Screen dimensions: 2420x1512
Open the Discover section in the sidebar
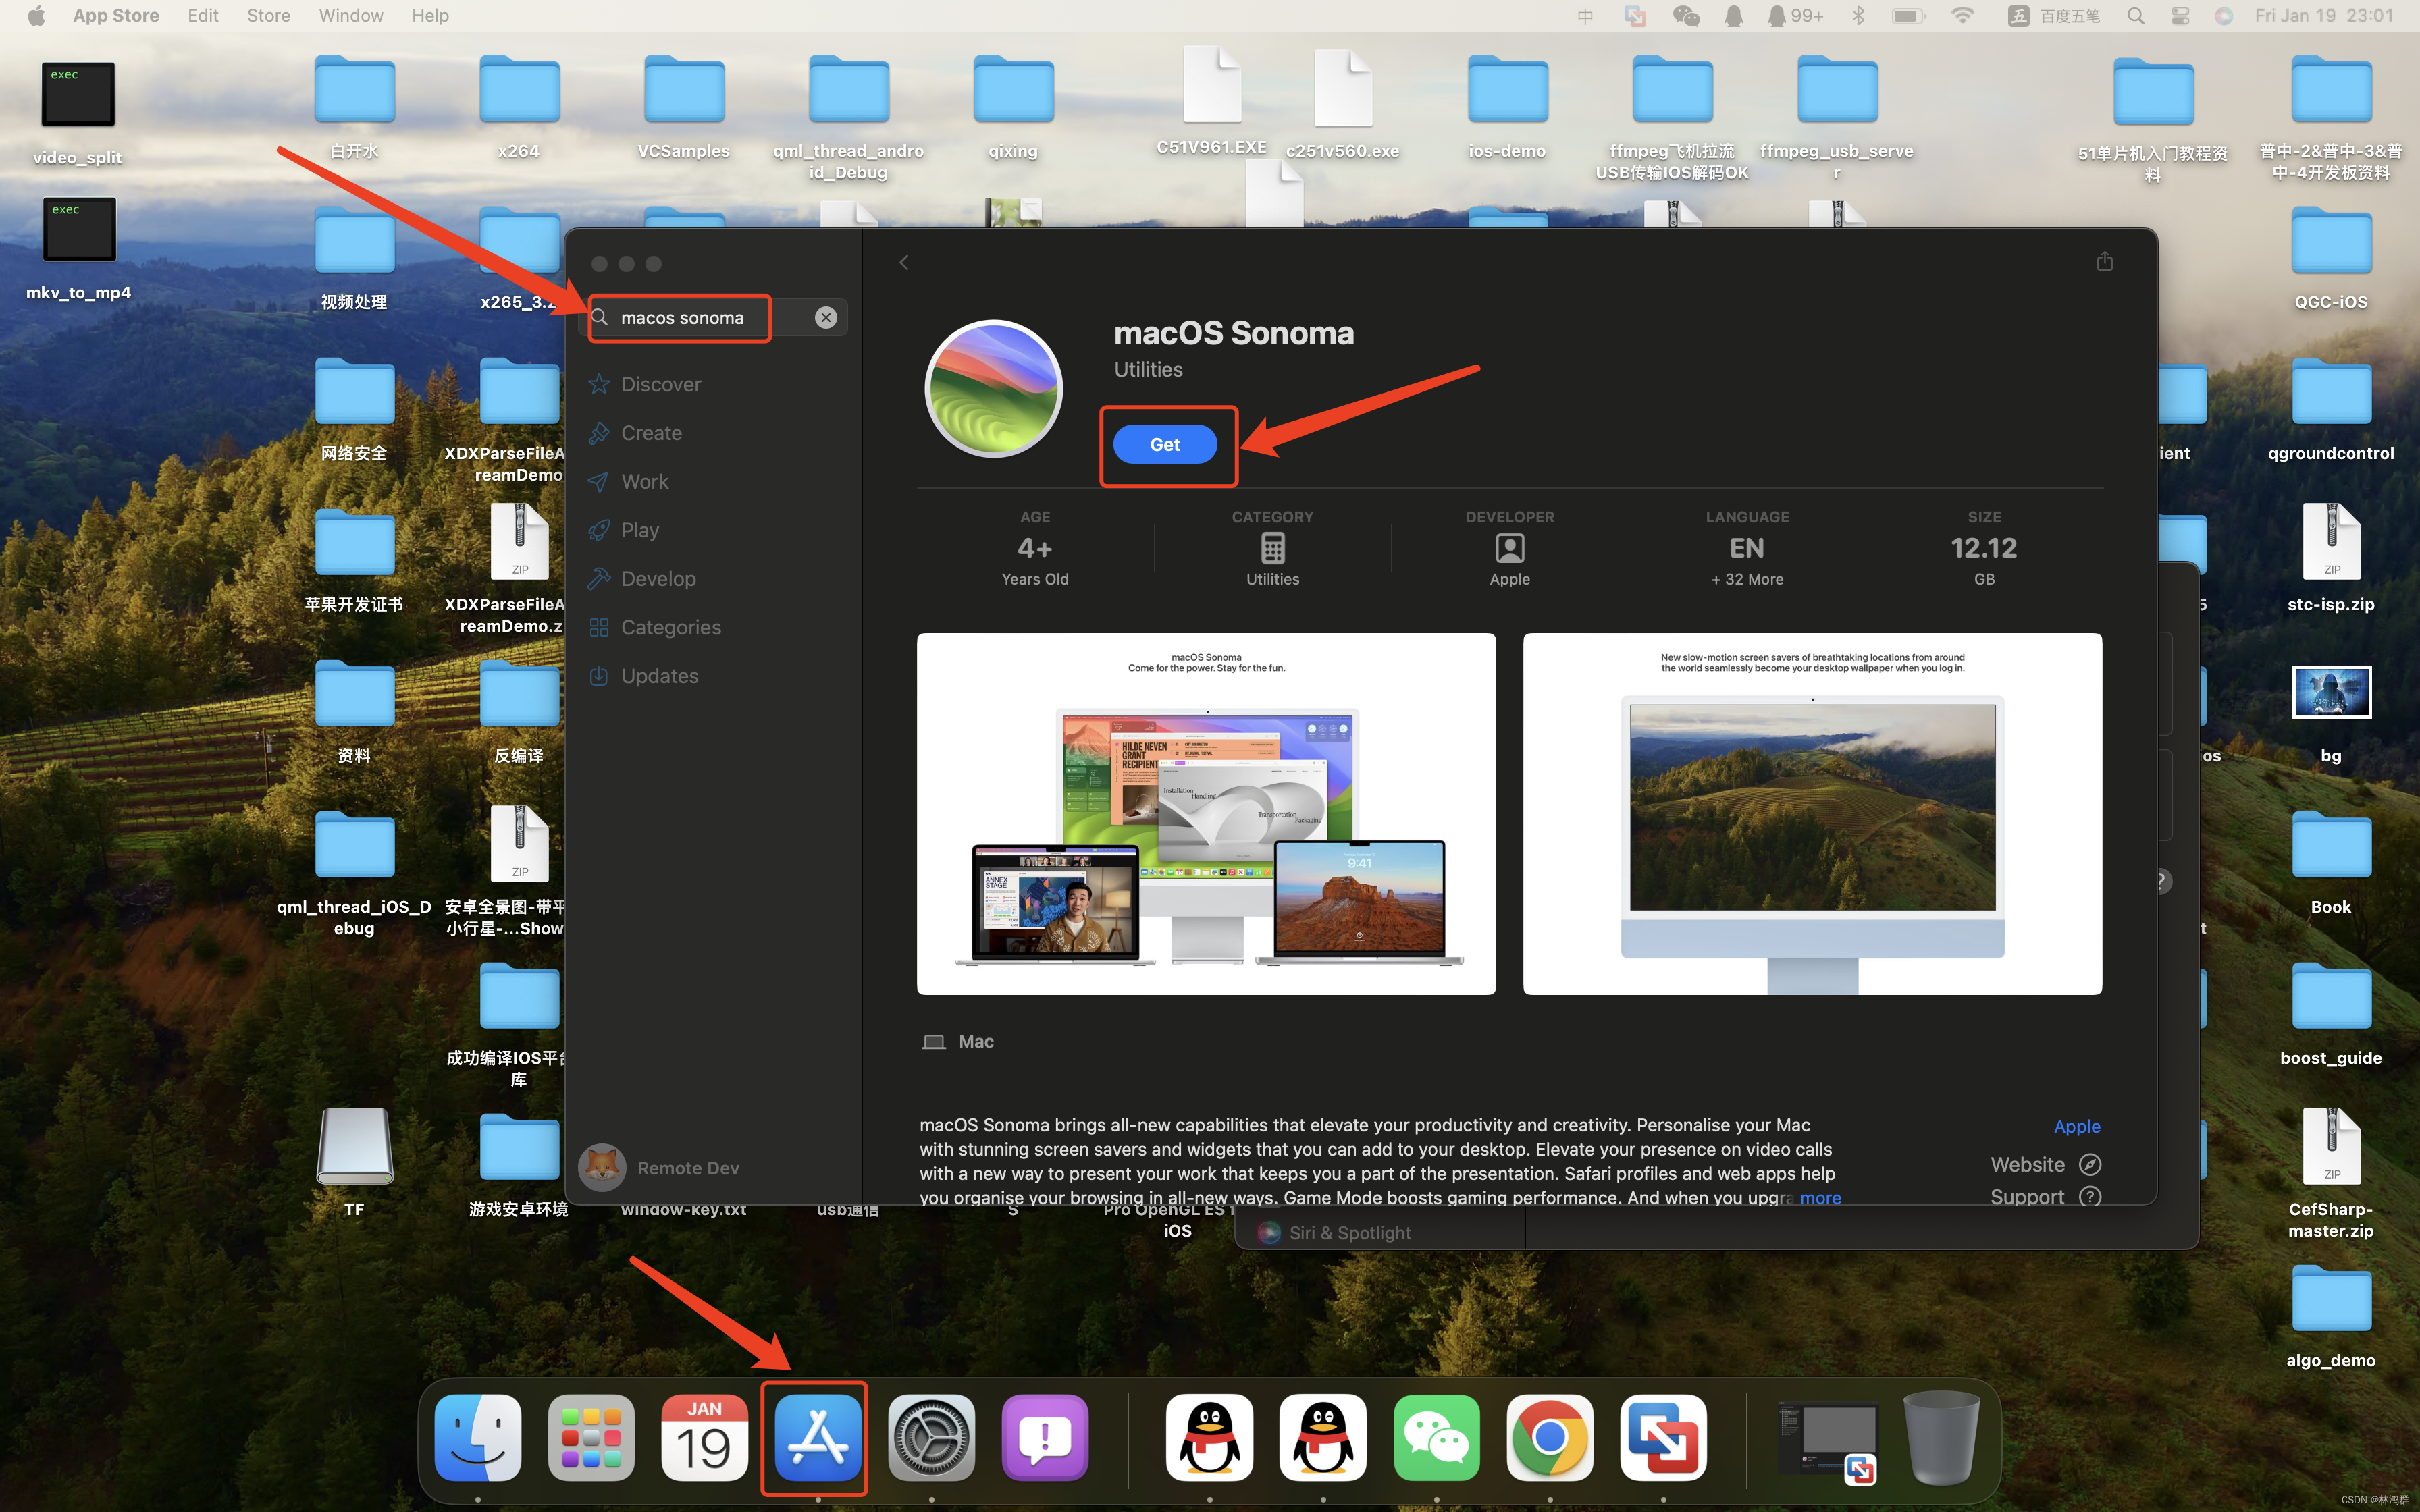660,385
